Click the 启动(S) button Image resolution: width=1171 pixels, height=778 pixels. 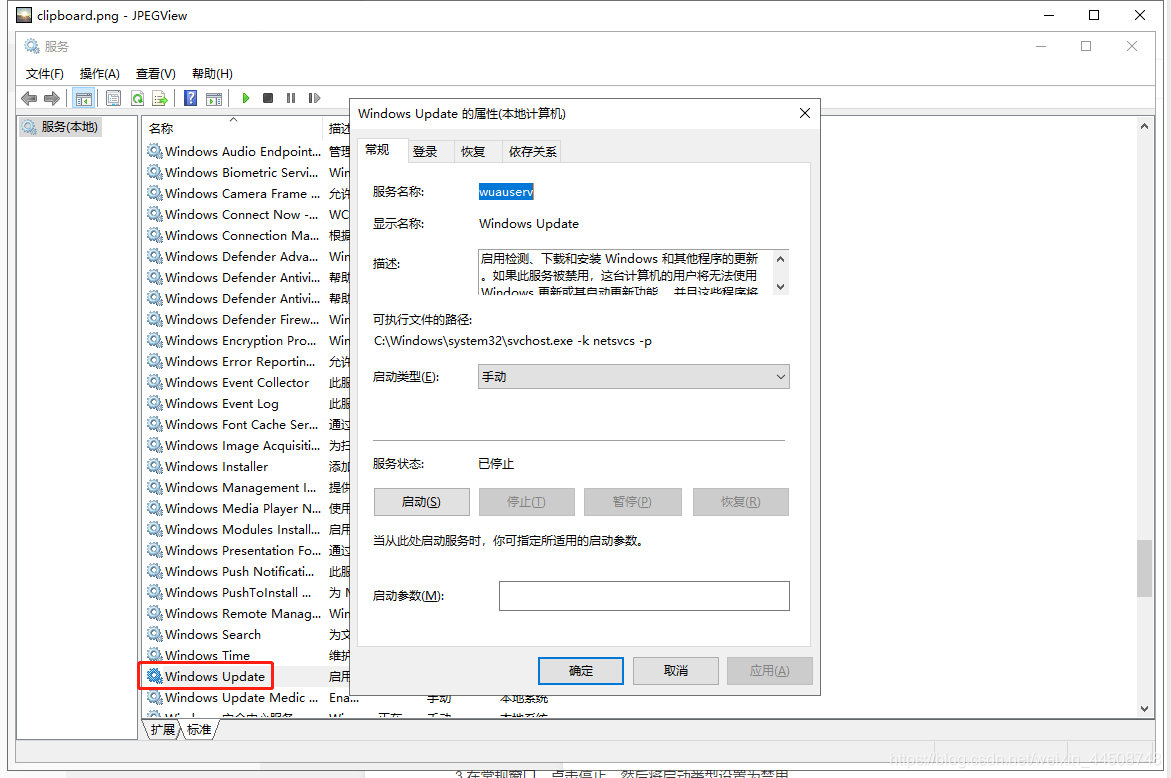point(421,502)
